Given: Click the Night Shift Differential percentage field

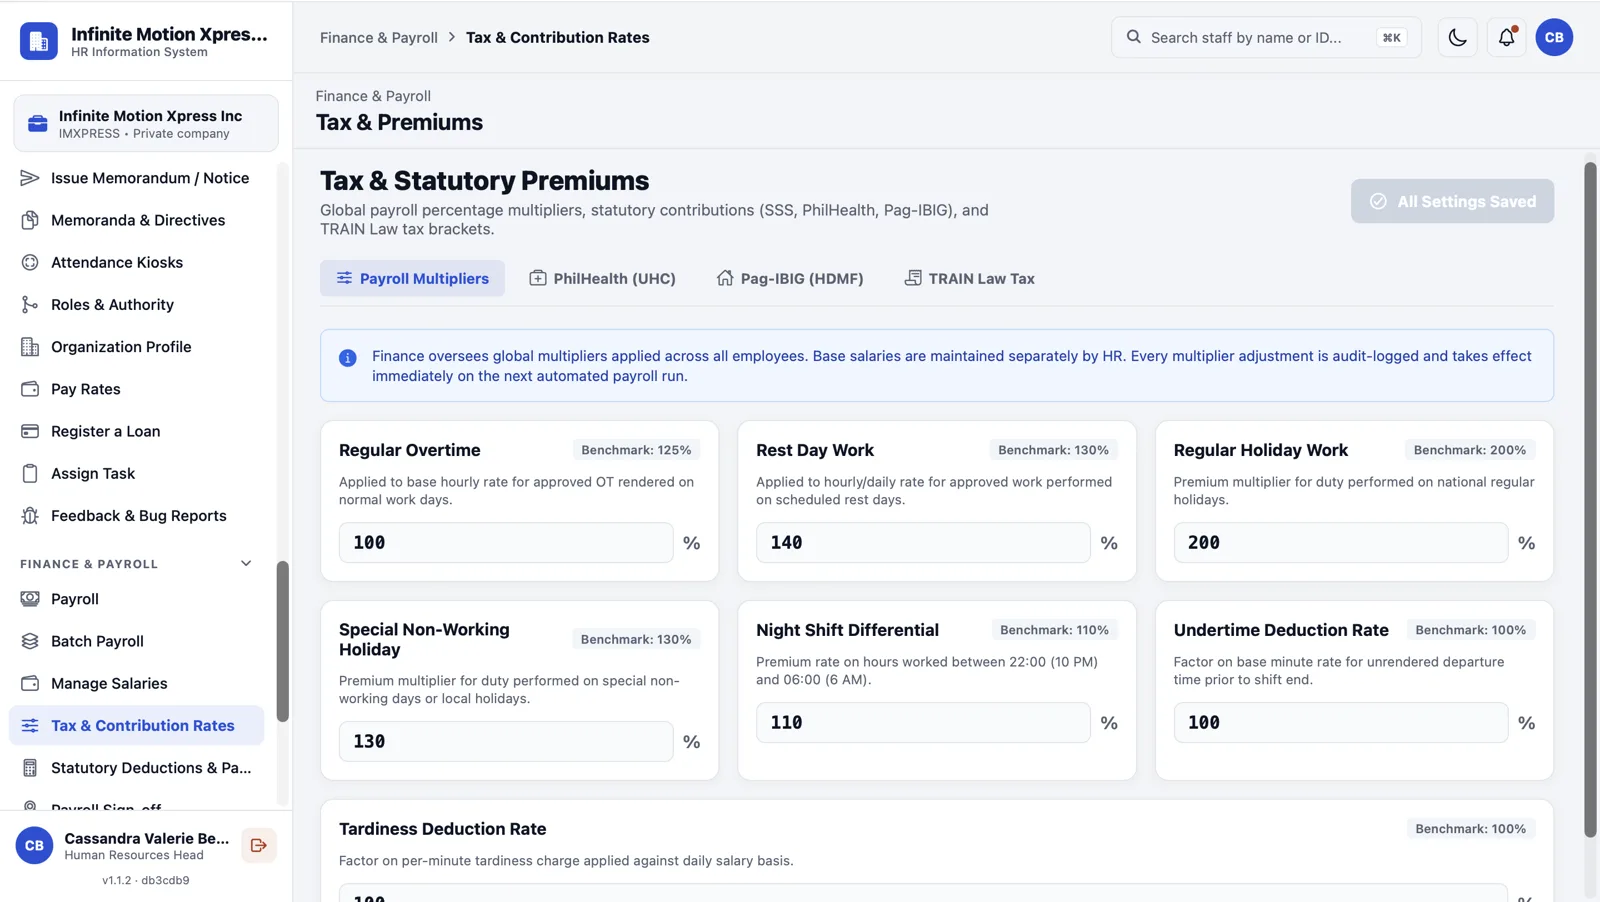Looking at the screenshot, I should (x=923, y=722).
